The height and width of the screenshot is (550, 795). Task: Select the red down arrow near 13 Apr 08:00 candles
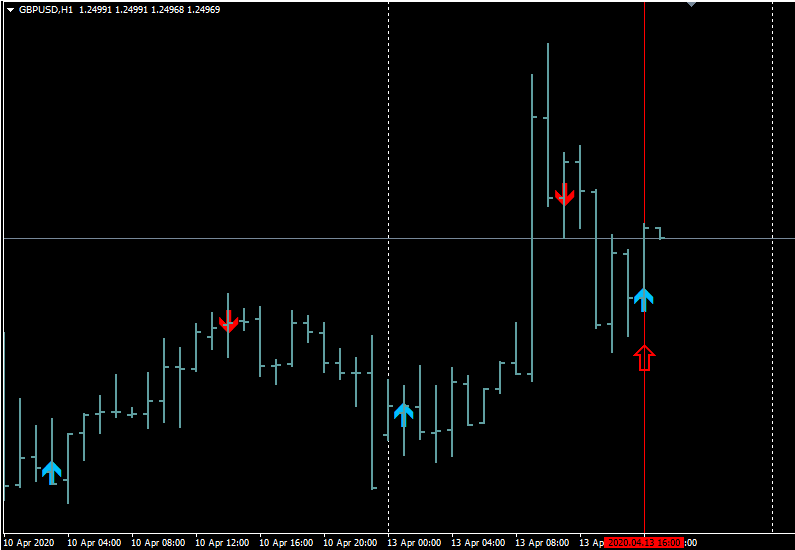[565, 194]
